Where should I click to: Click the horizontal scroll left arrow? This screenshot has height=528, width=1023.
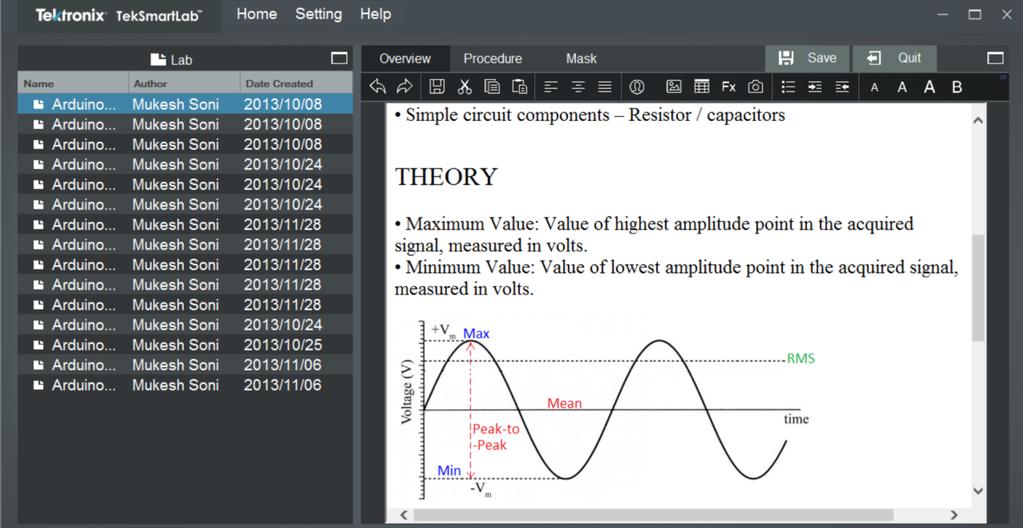click(x=403, y=515)
